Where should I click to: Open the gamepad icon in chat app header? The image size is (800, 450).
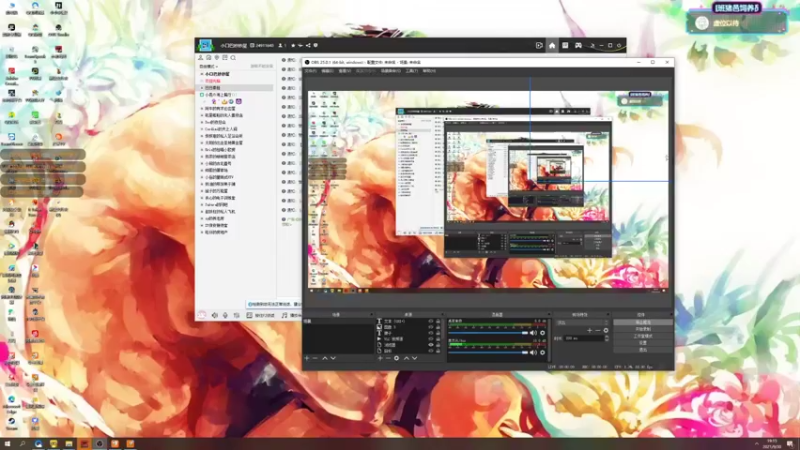coord(578,45)
